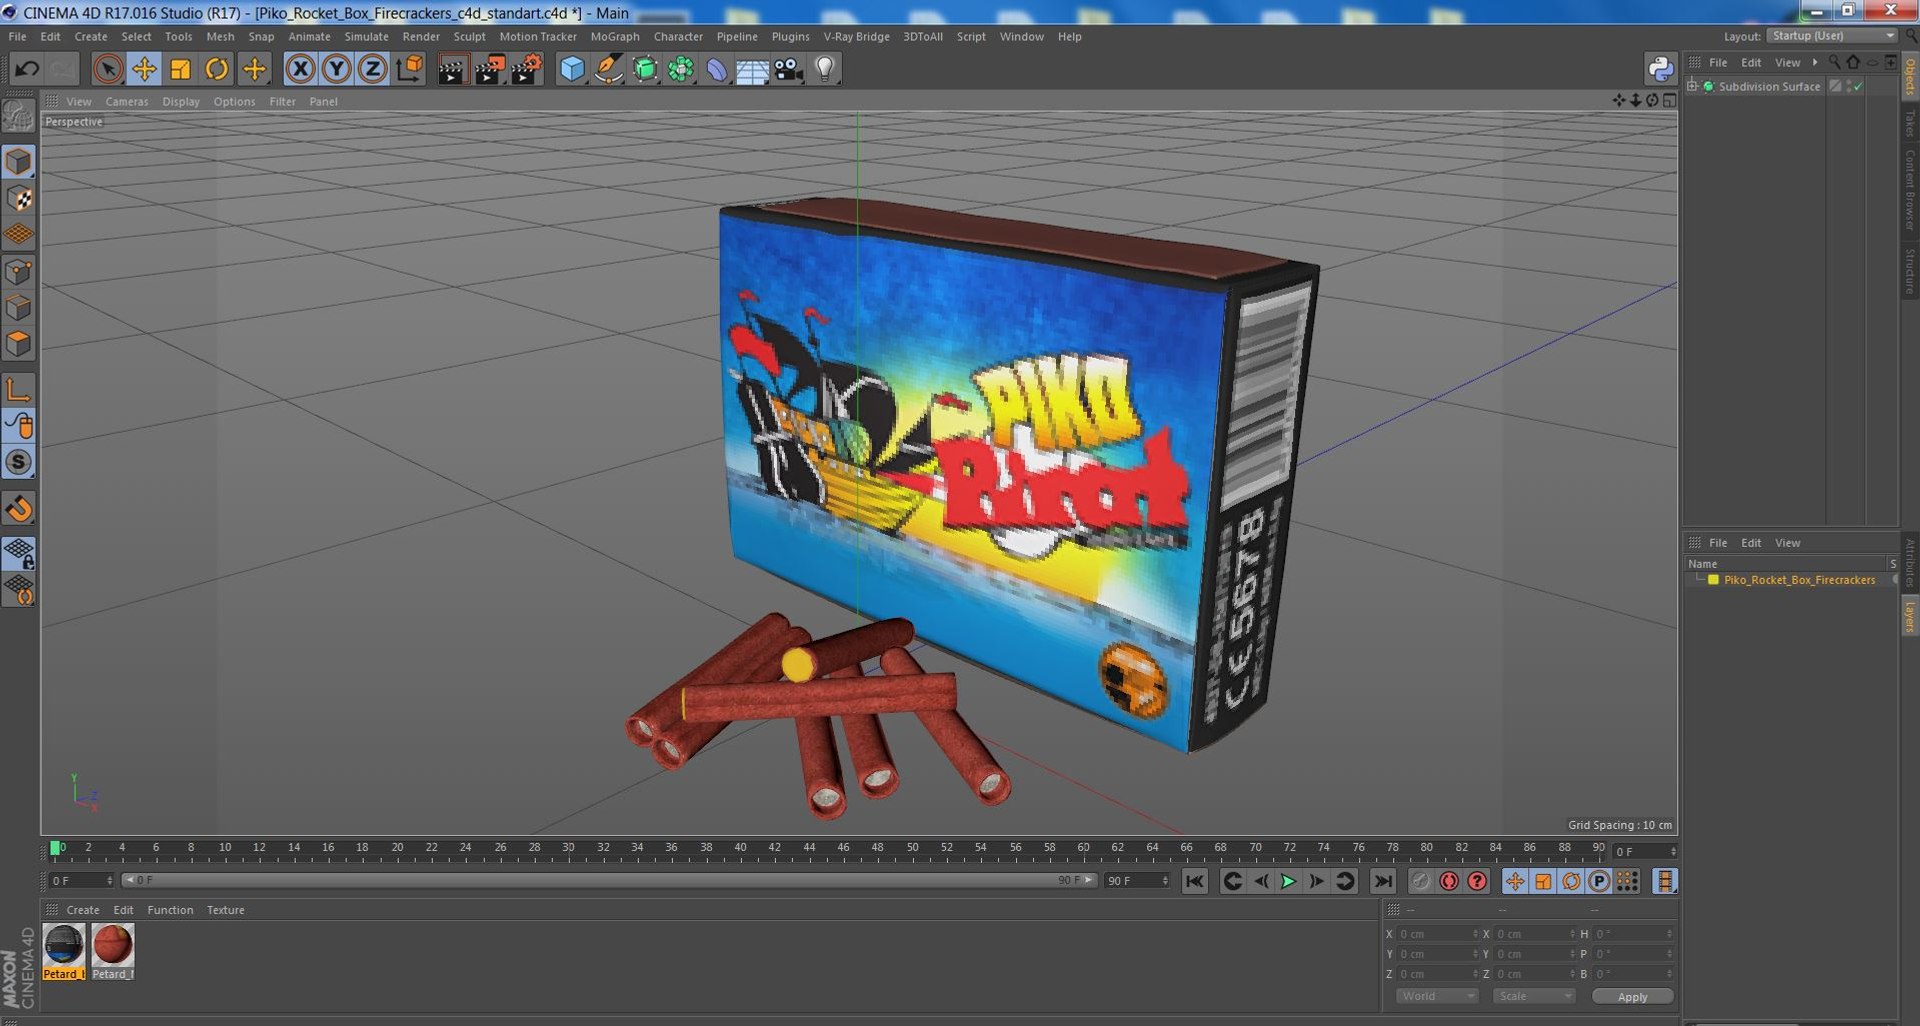
Task: Go to start of animation
Action: [1194, 881]
